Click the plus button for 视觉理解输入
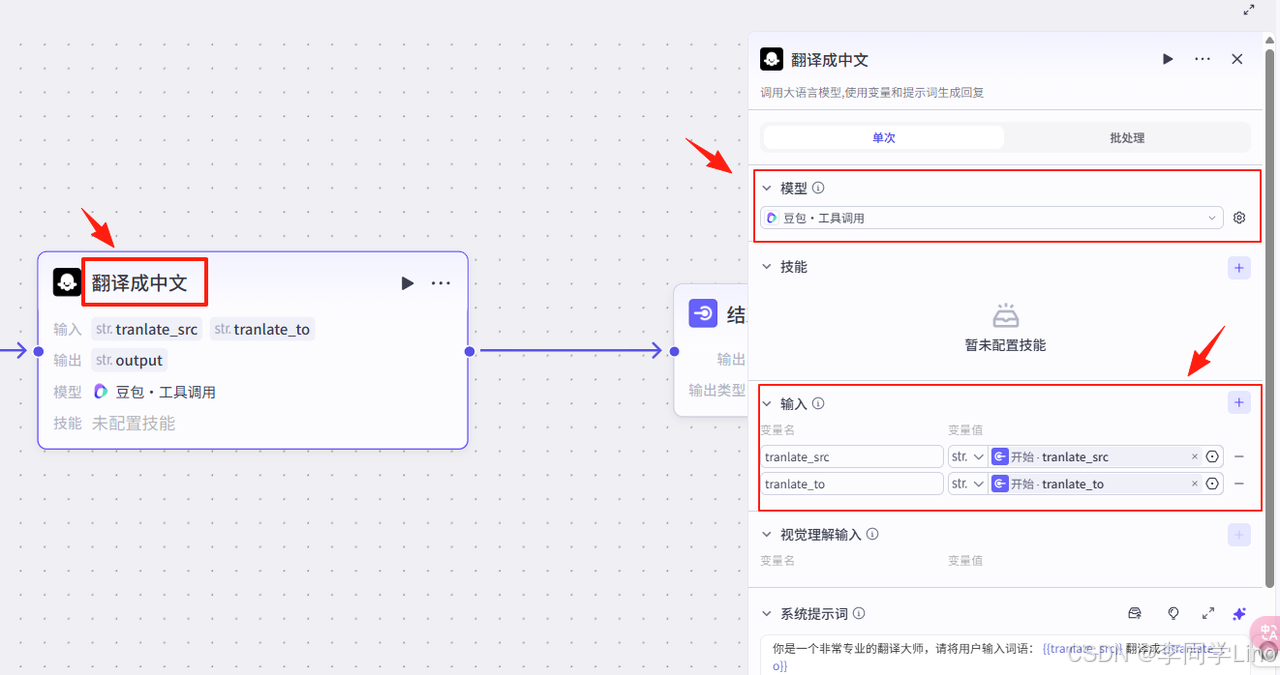1280x675 pixels. pos(1239,535)
